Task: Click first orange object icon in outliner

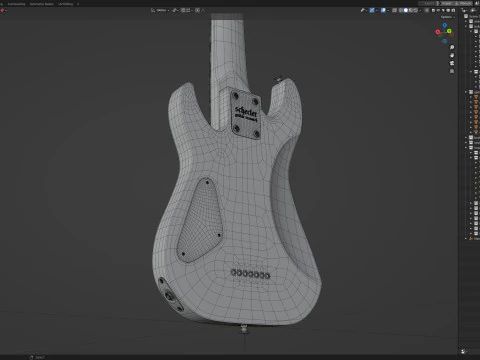Action: click(476, 97)
